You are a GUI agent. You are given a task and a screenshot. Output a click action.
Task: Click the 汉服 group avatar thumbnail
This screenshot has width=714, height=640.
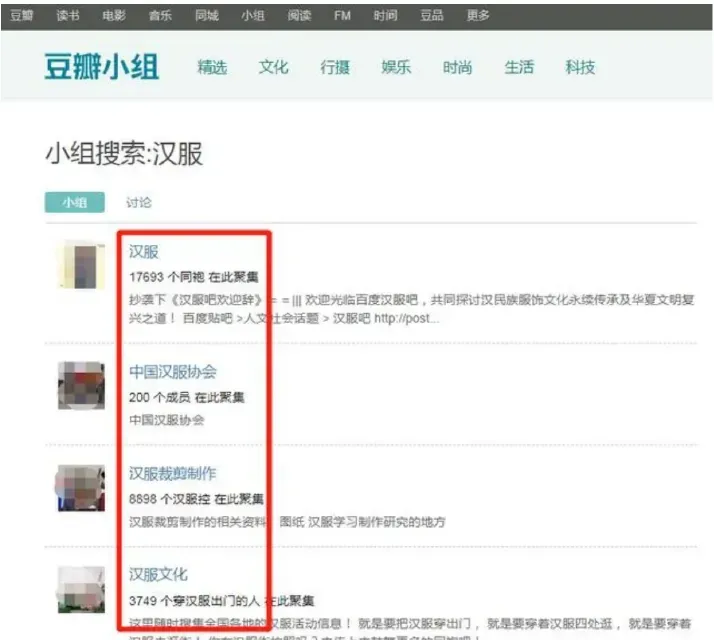pos(82,266)
